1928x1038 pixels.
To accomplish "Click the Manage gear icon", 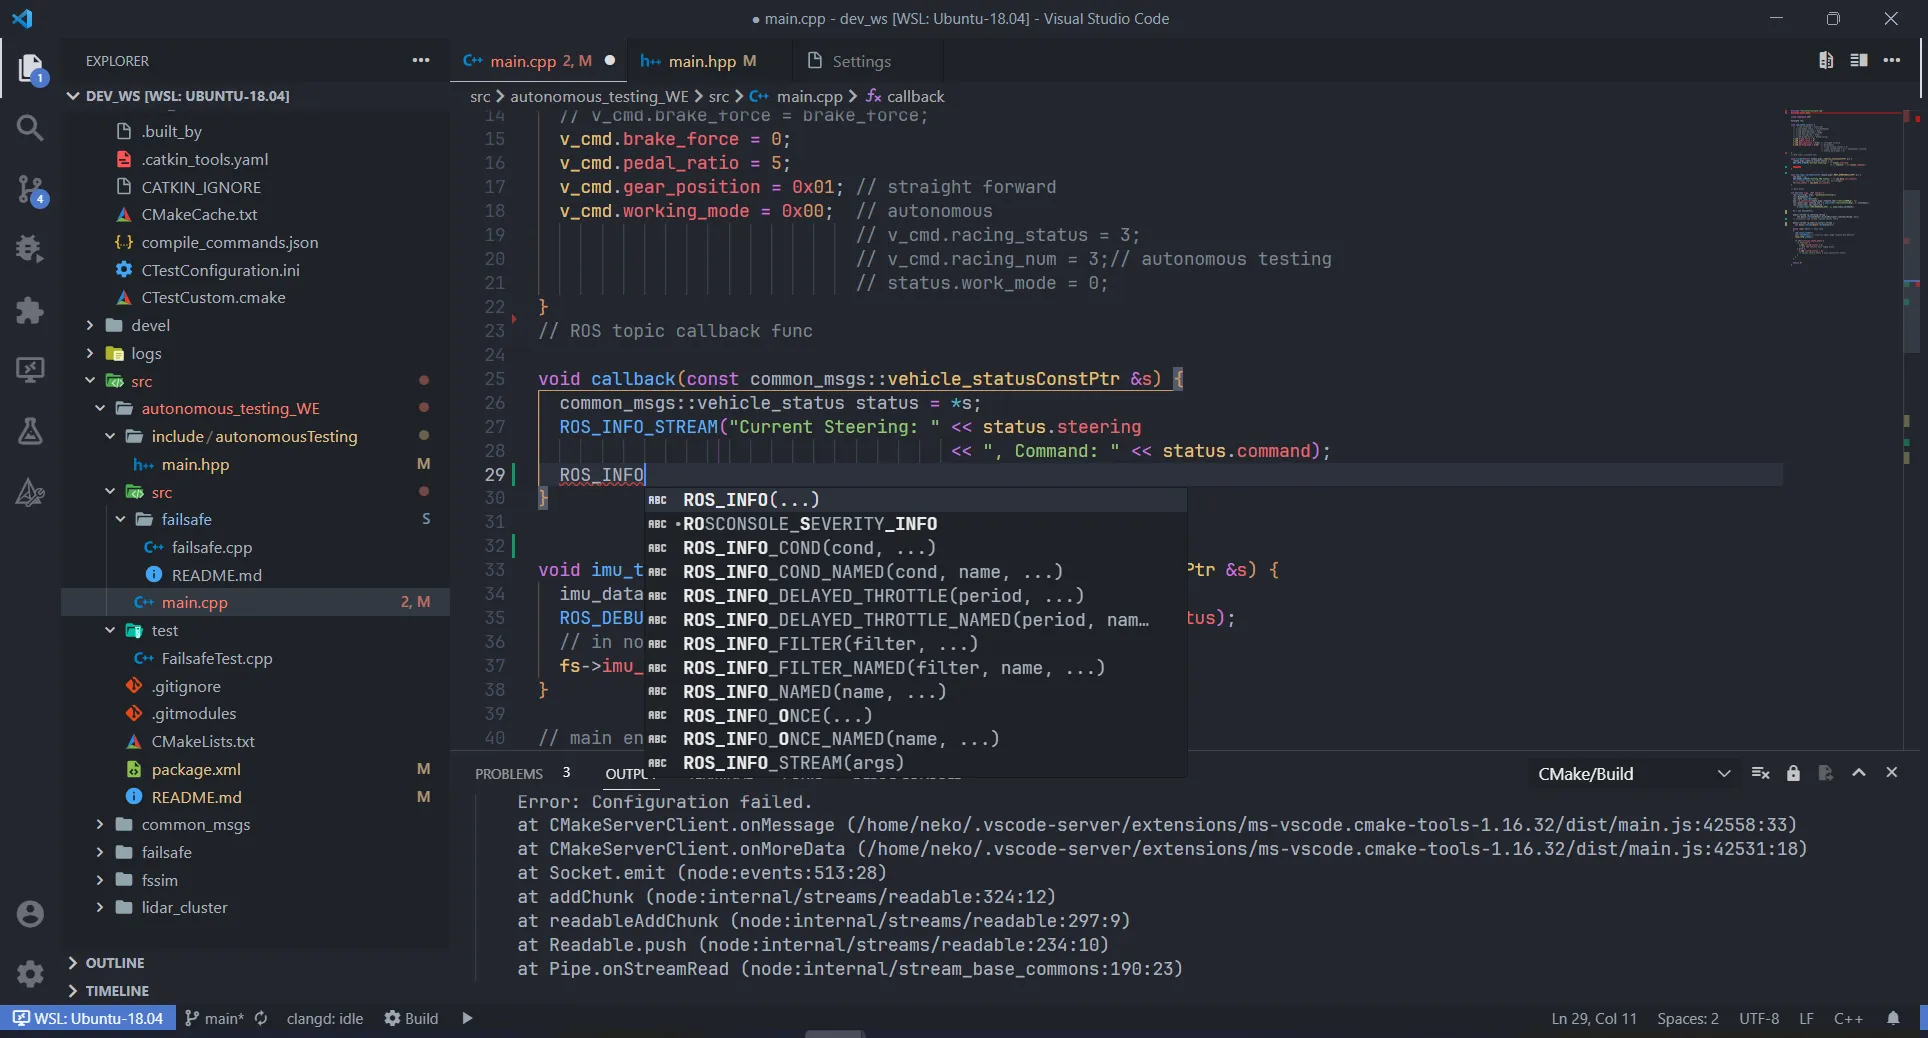I will tap(30, 973).
